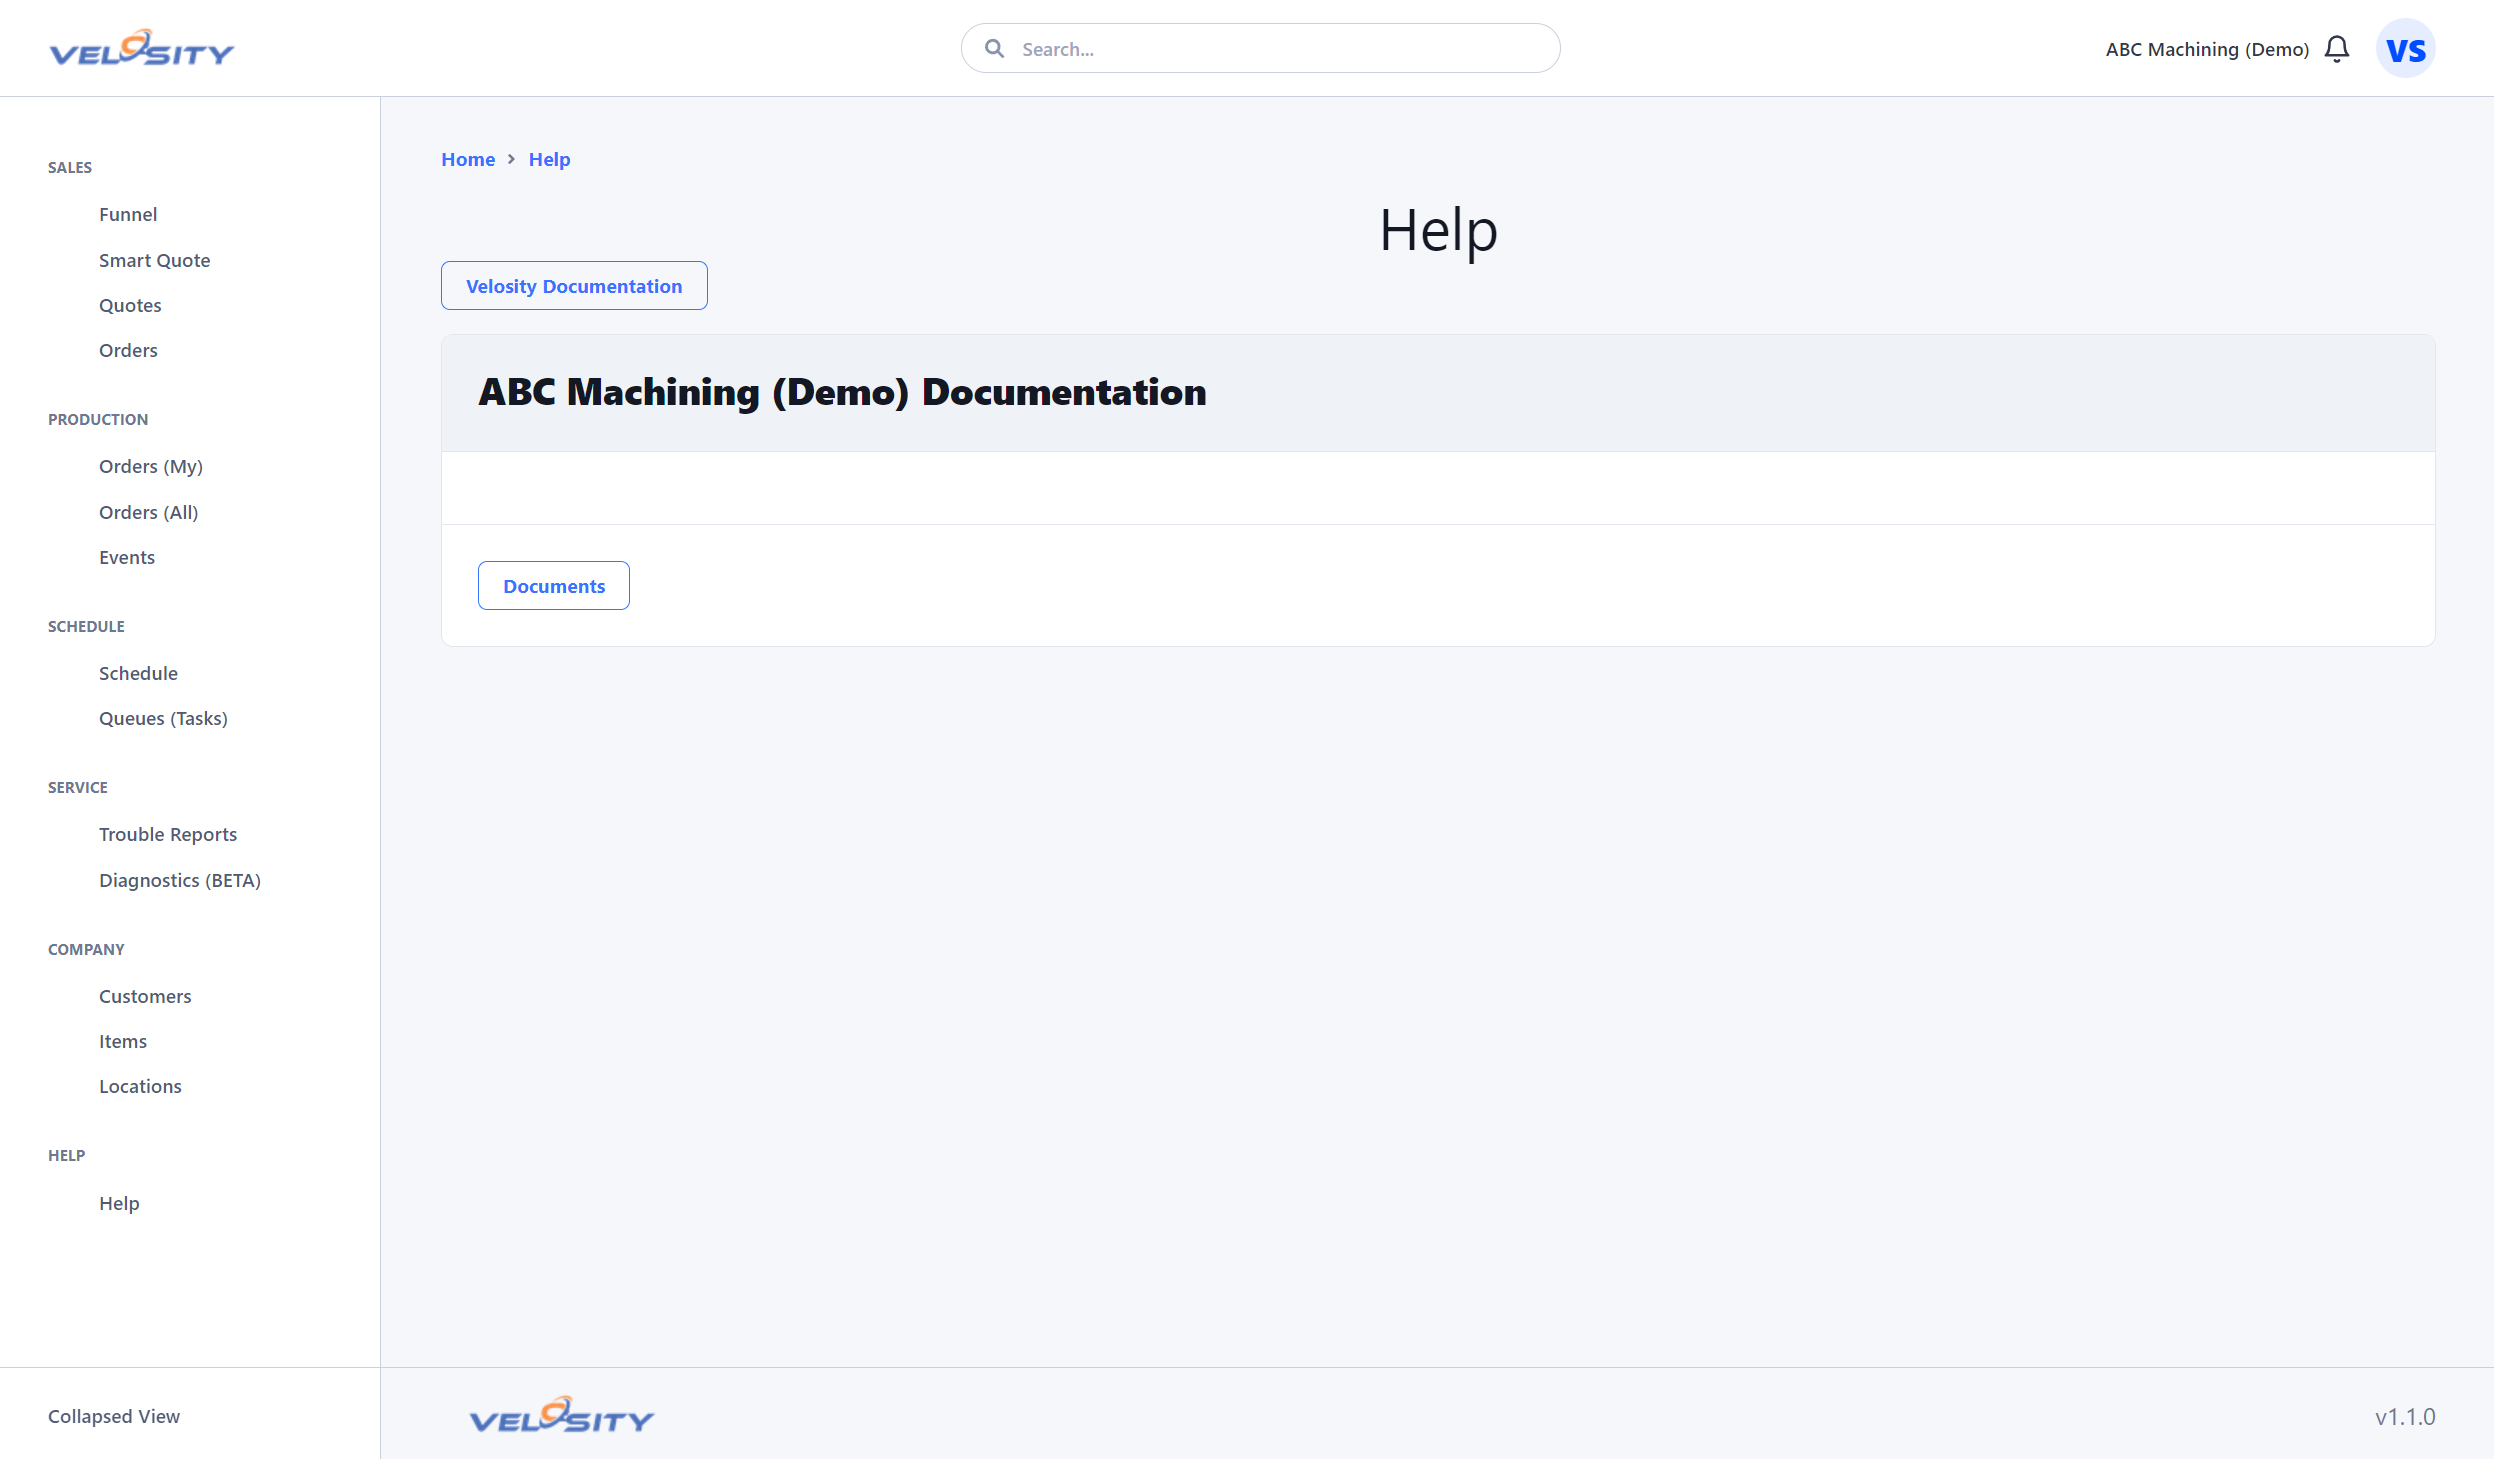Click the Help breadcrumb link
2494x1459 pixels.
point(549,160)
